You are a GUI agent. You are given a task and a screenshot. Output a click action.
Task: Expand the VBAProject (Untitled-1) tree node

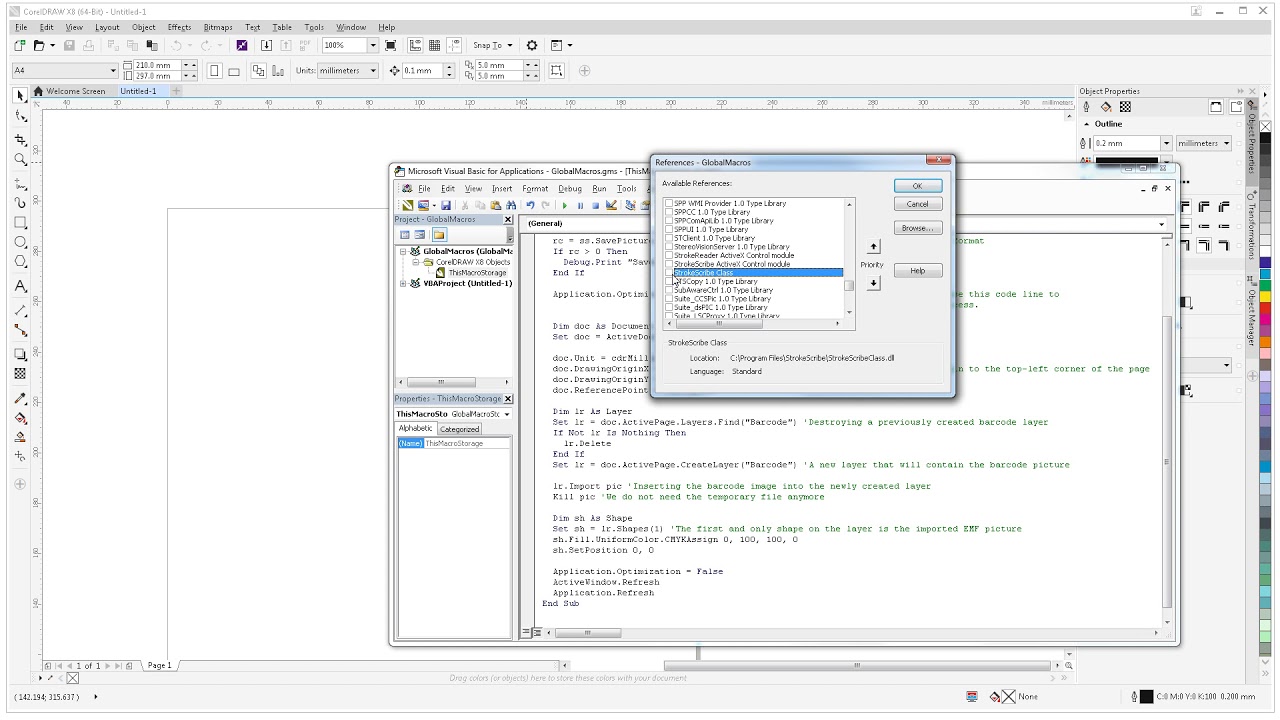coord(404,283)
